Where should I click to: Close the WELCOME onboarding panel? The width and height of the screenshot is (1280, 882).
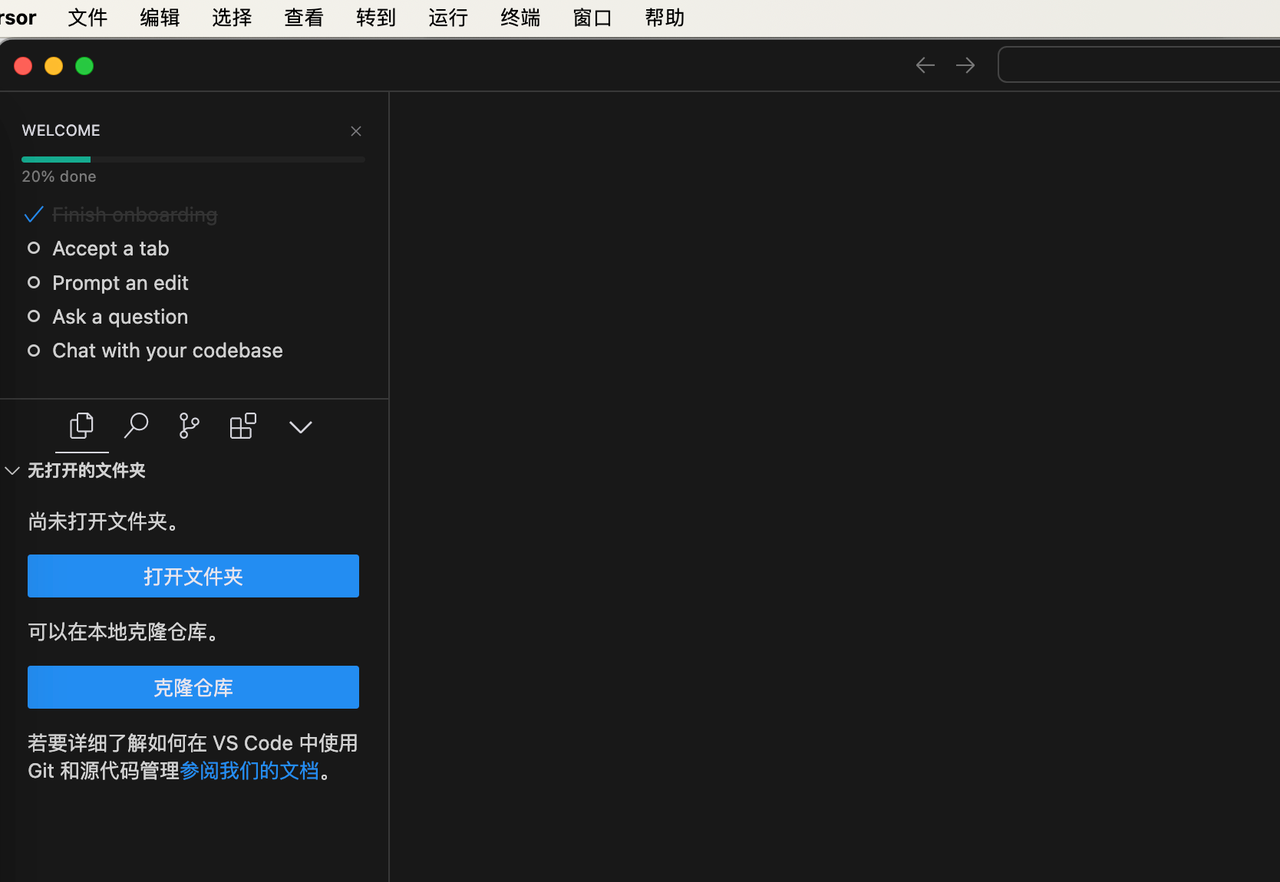356,131
